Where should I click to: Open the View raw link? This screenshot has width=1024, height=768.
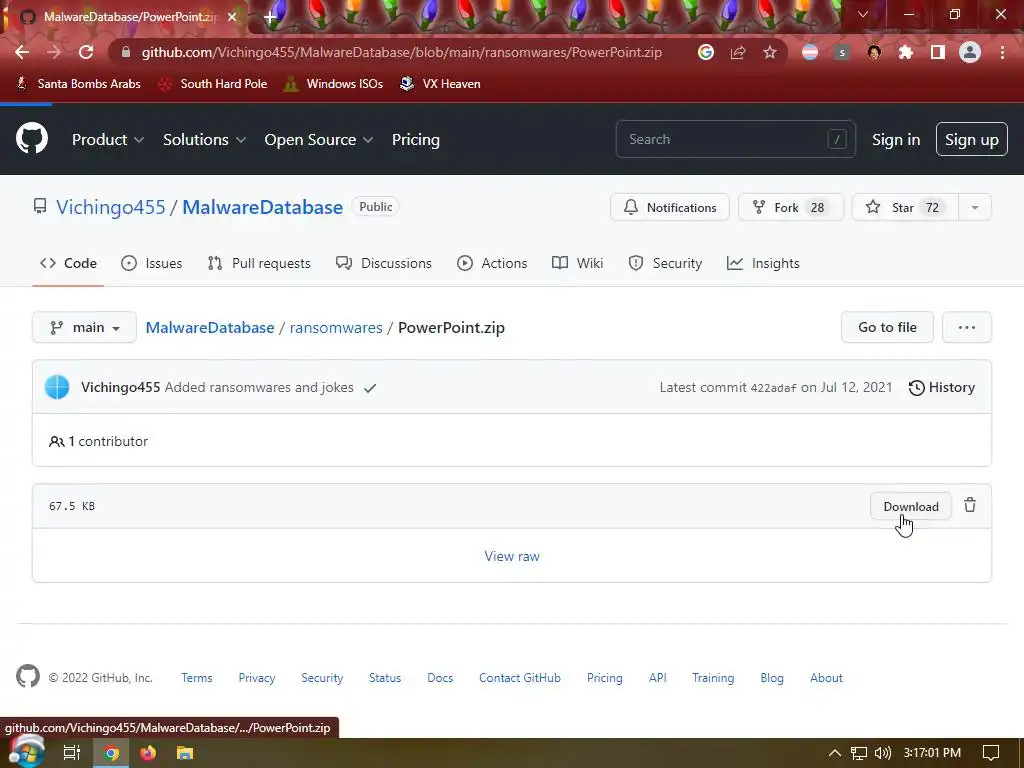pyautogui.click(x=512, y=556)
